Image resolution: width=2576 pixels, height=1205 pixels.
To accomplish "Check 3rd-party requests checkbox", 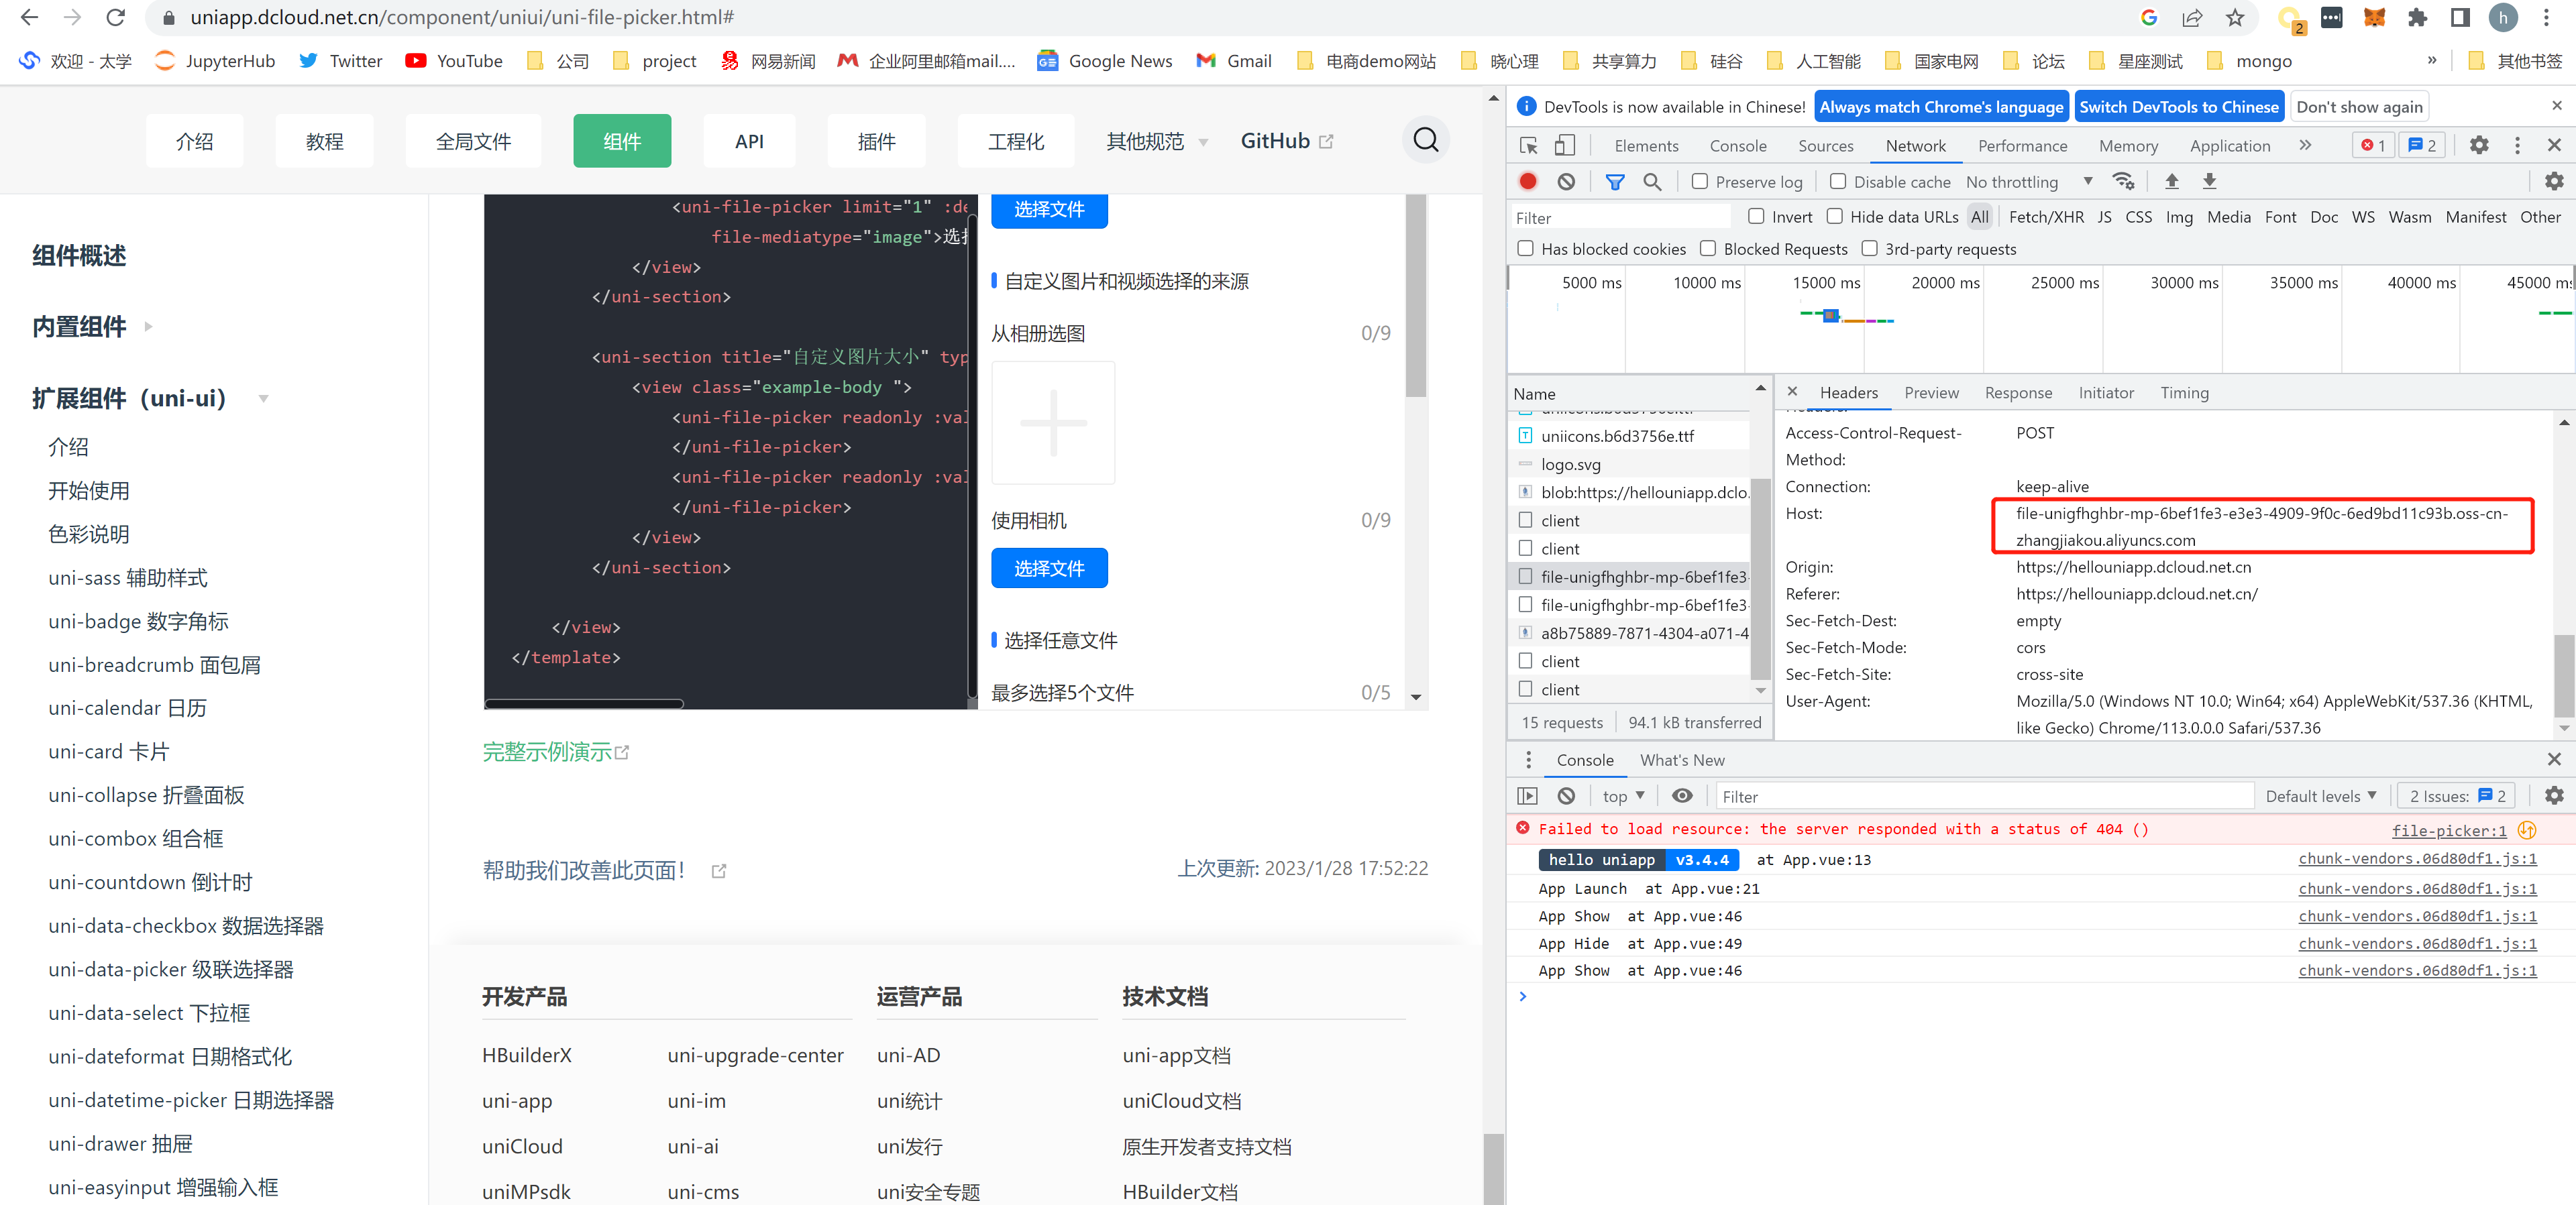I will [x=1869, y=248].
